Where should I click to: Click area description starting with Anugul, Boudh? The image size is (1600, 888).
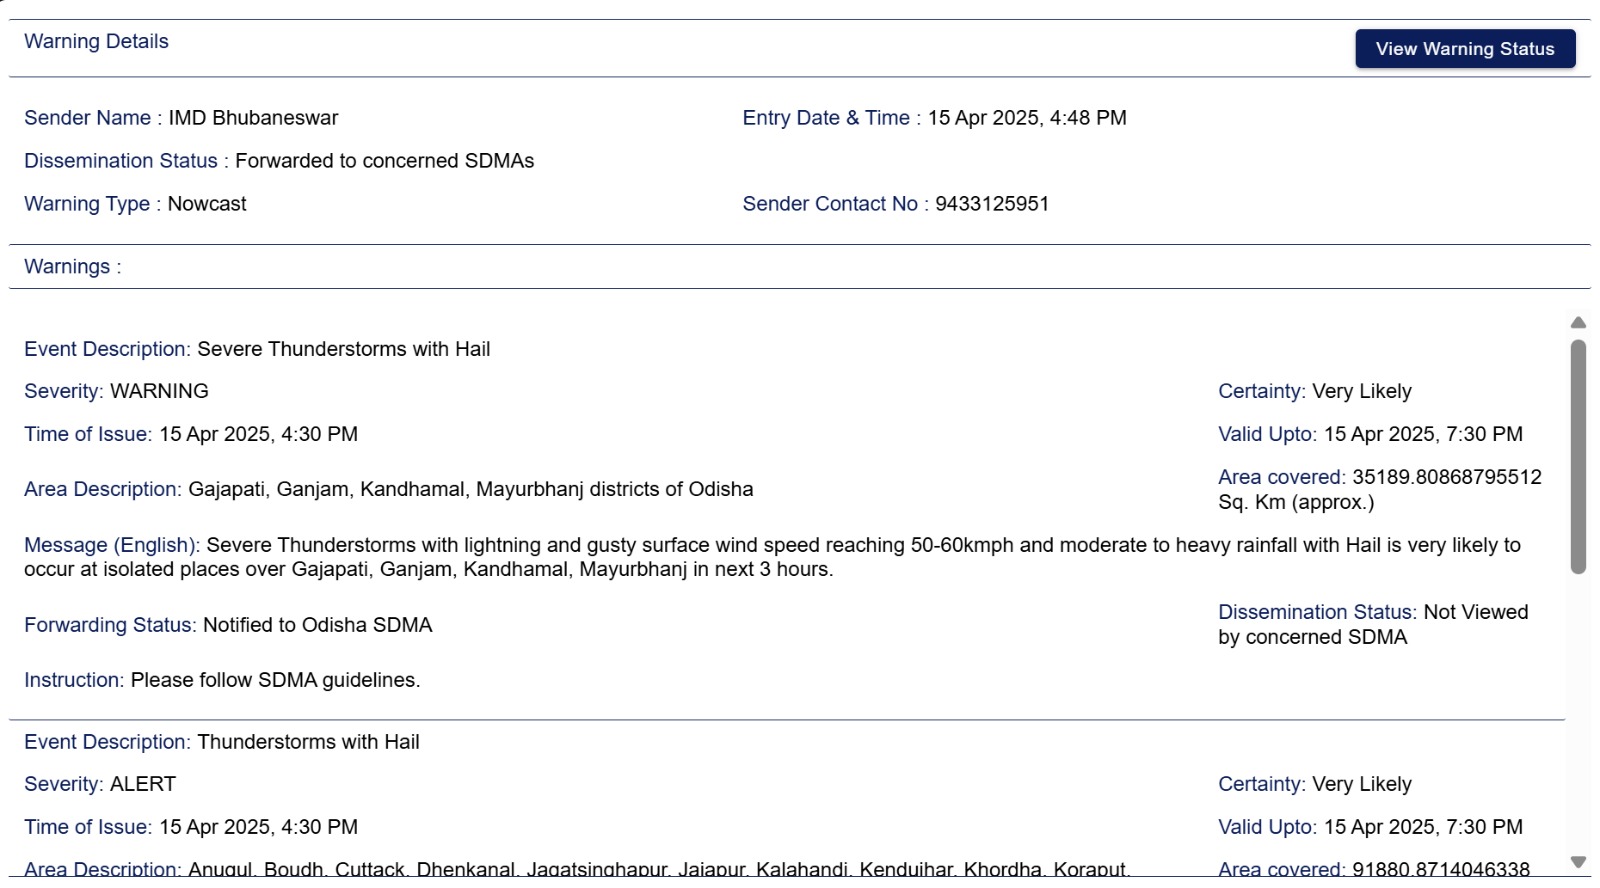coord(659,868)
